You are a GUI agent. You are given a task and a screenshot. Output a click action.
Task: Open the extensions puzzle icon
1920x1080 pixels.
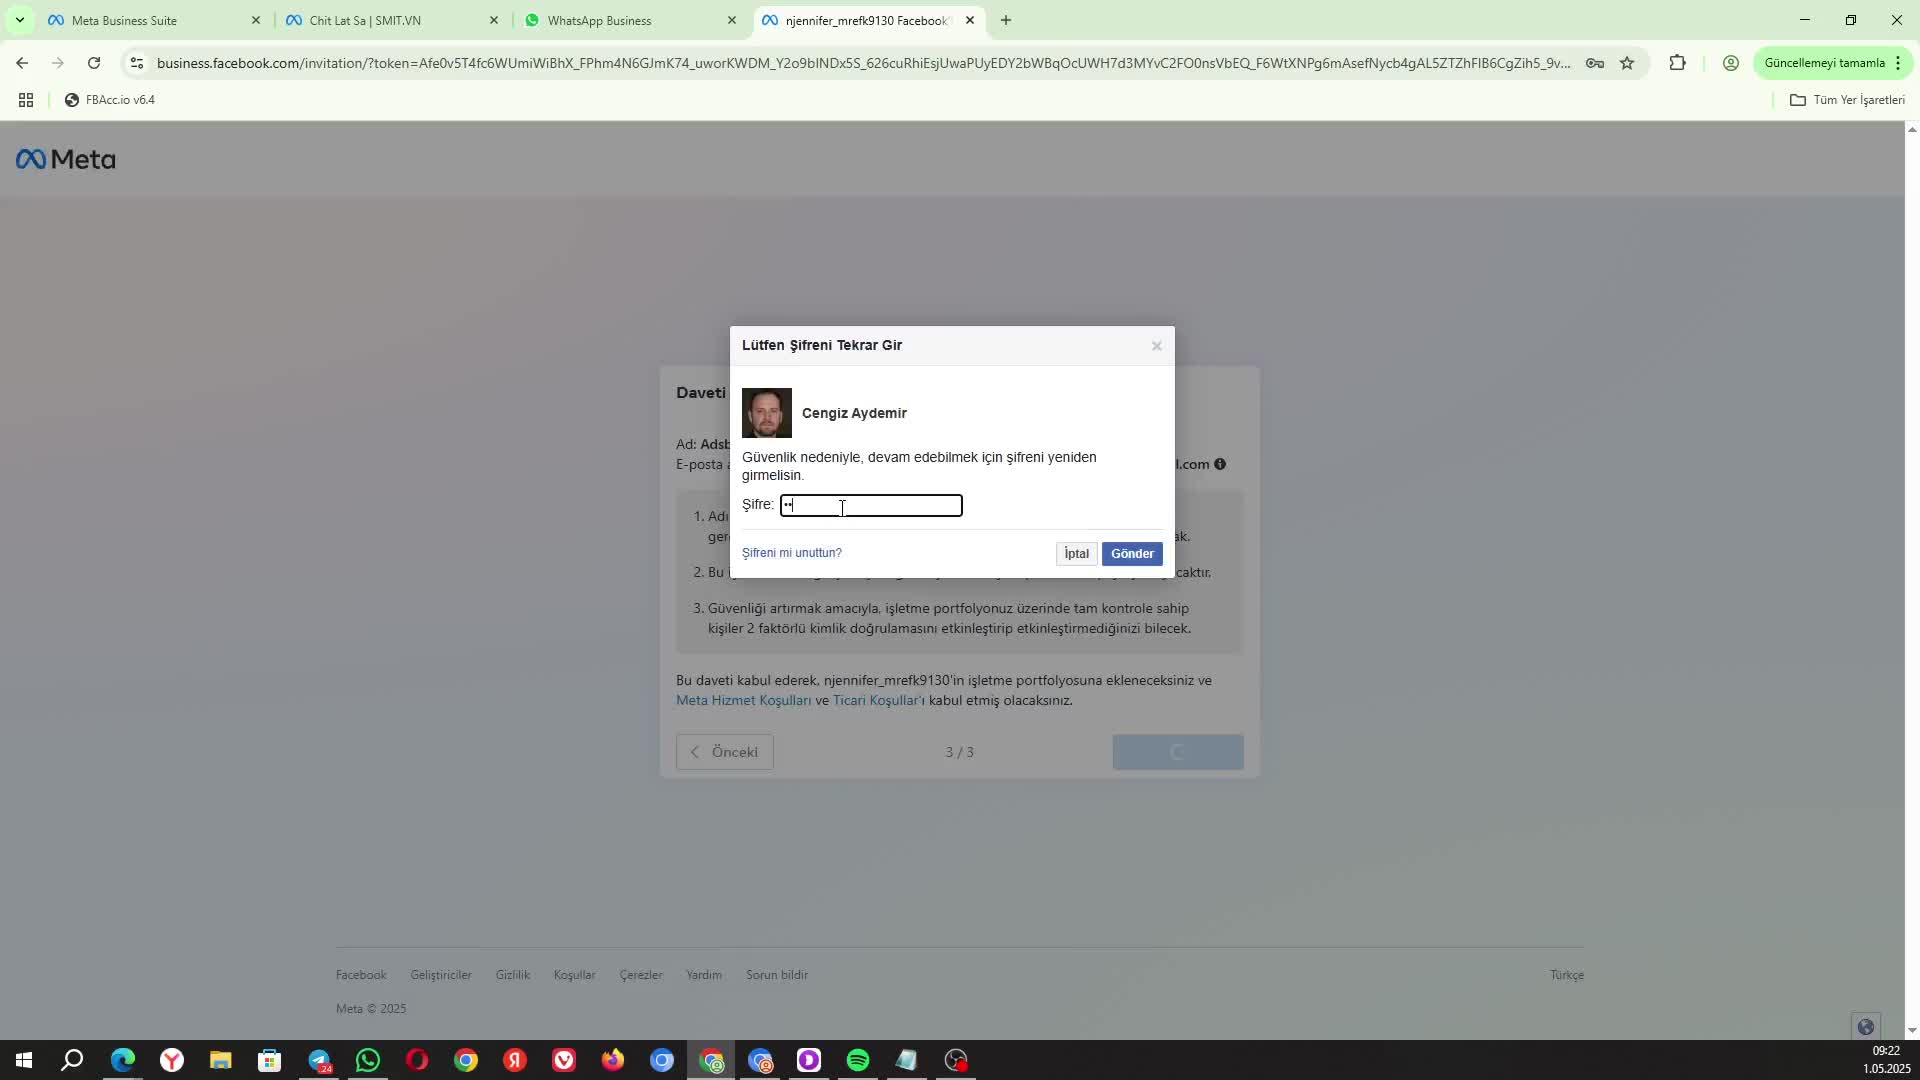pos(1677,63)
